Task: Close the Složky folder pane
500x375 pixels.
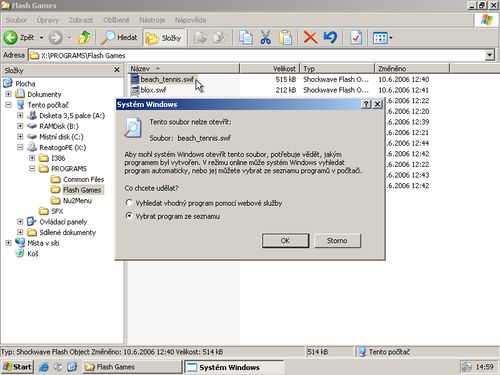Action: [x=117, y=70]
